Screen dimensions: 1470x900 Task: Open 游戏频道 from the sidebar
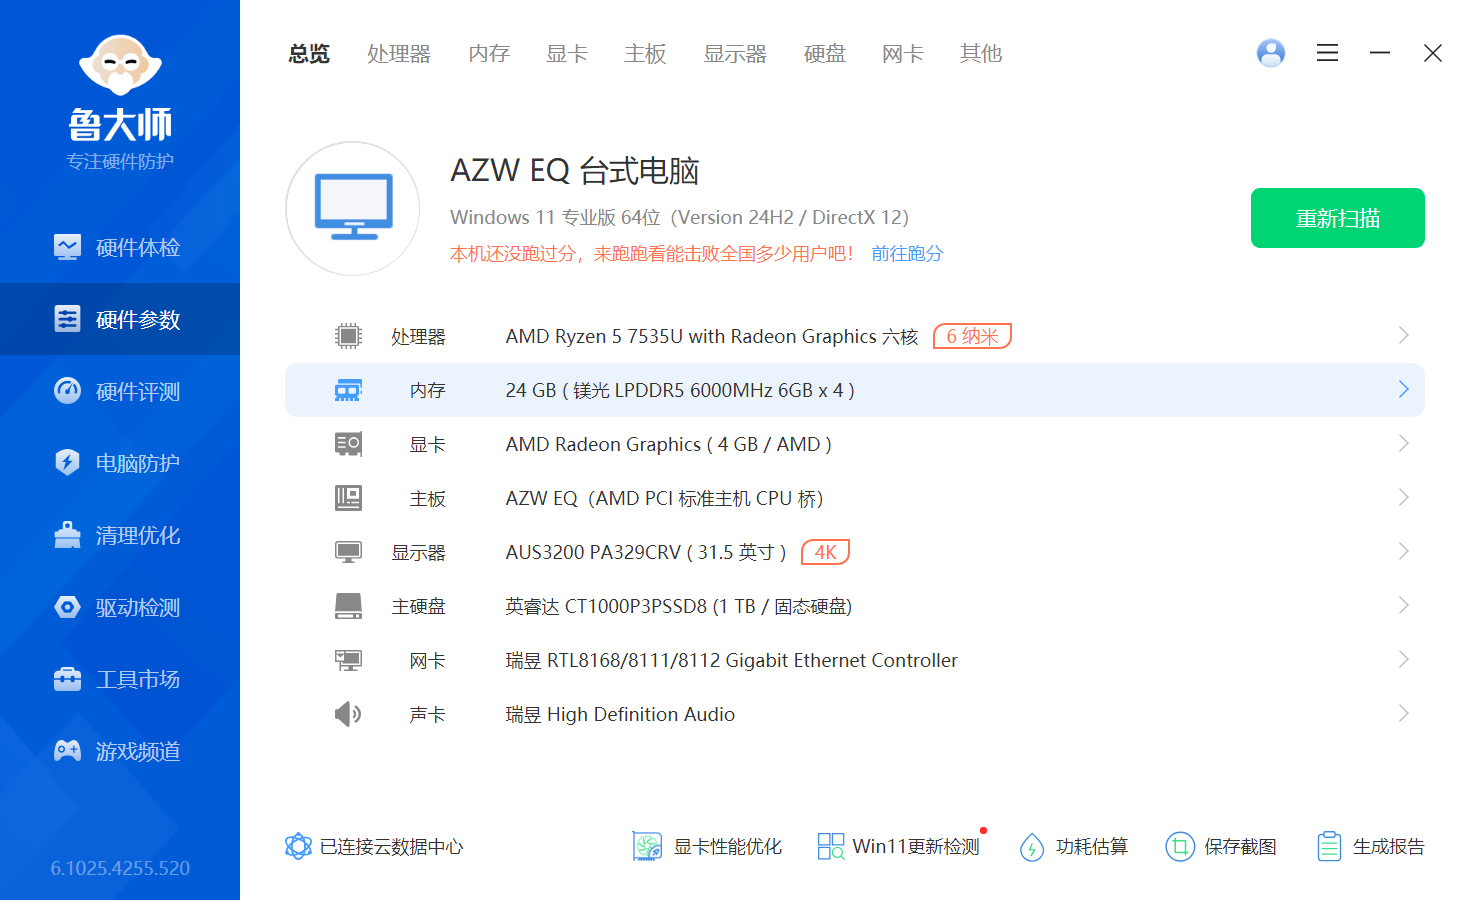click(x=120, y=751)
